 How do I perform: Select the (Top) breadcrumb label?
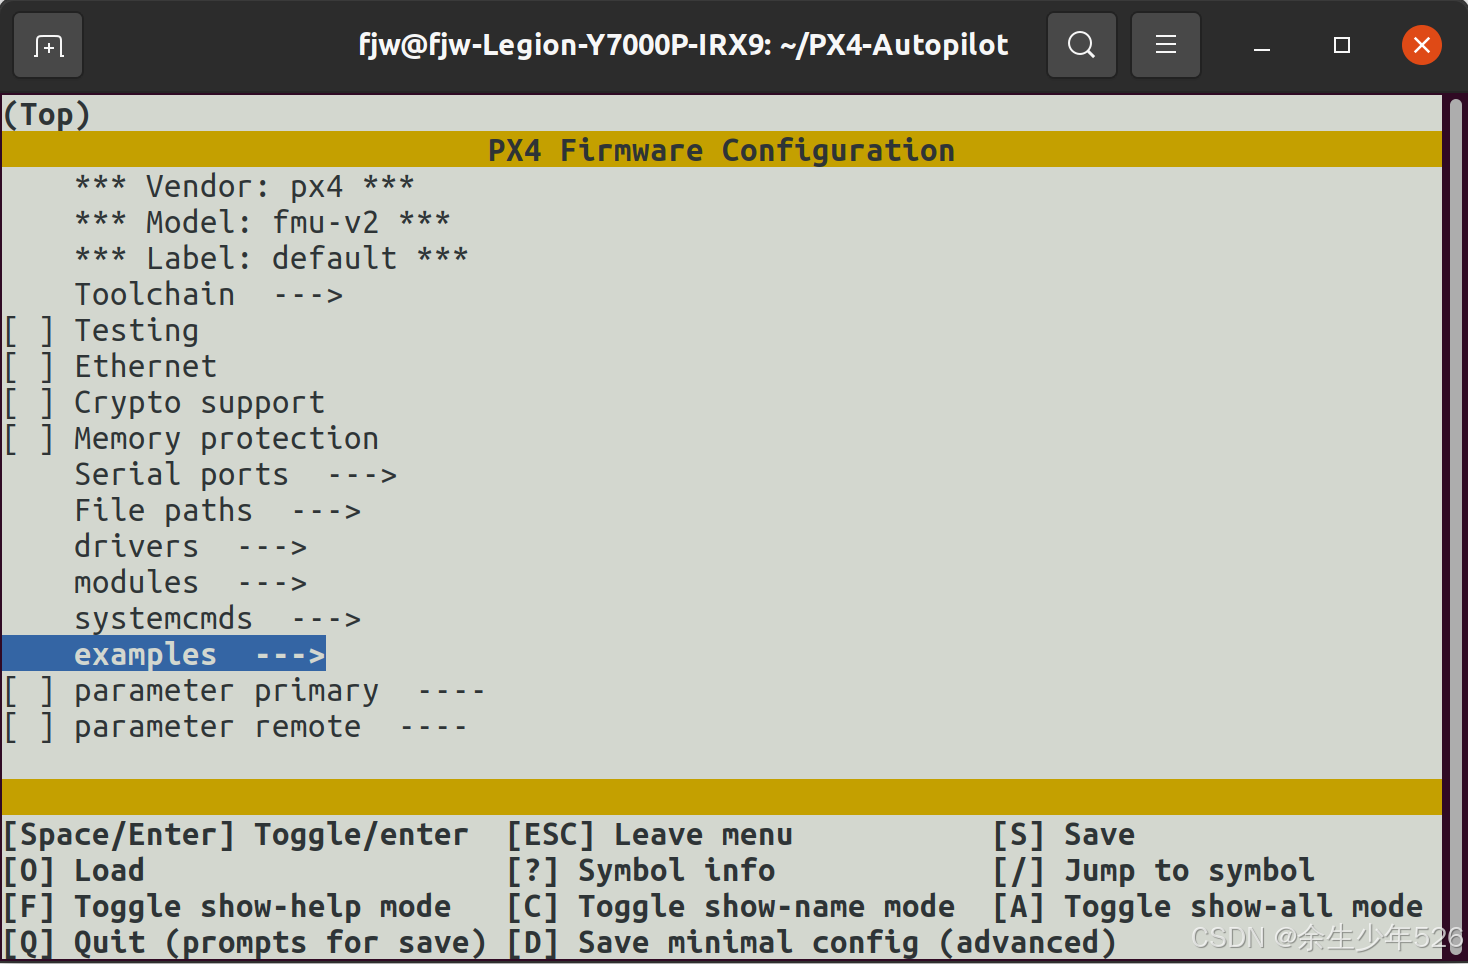tap(45, 113)
